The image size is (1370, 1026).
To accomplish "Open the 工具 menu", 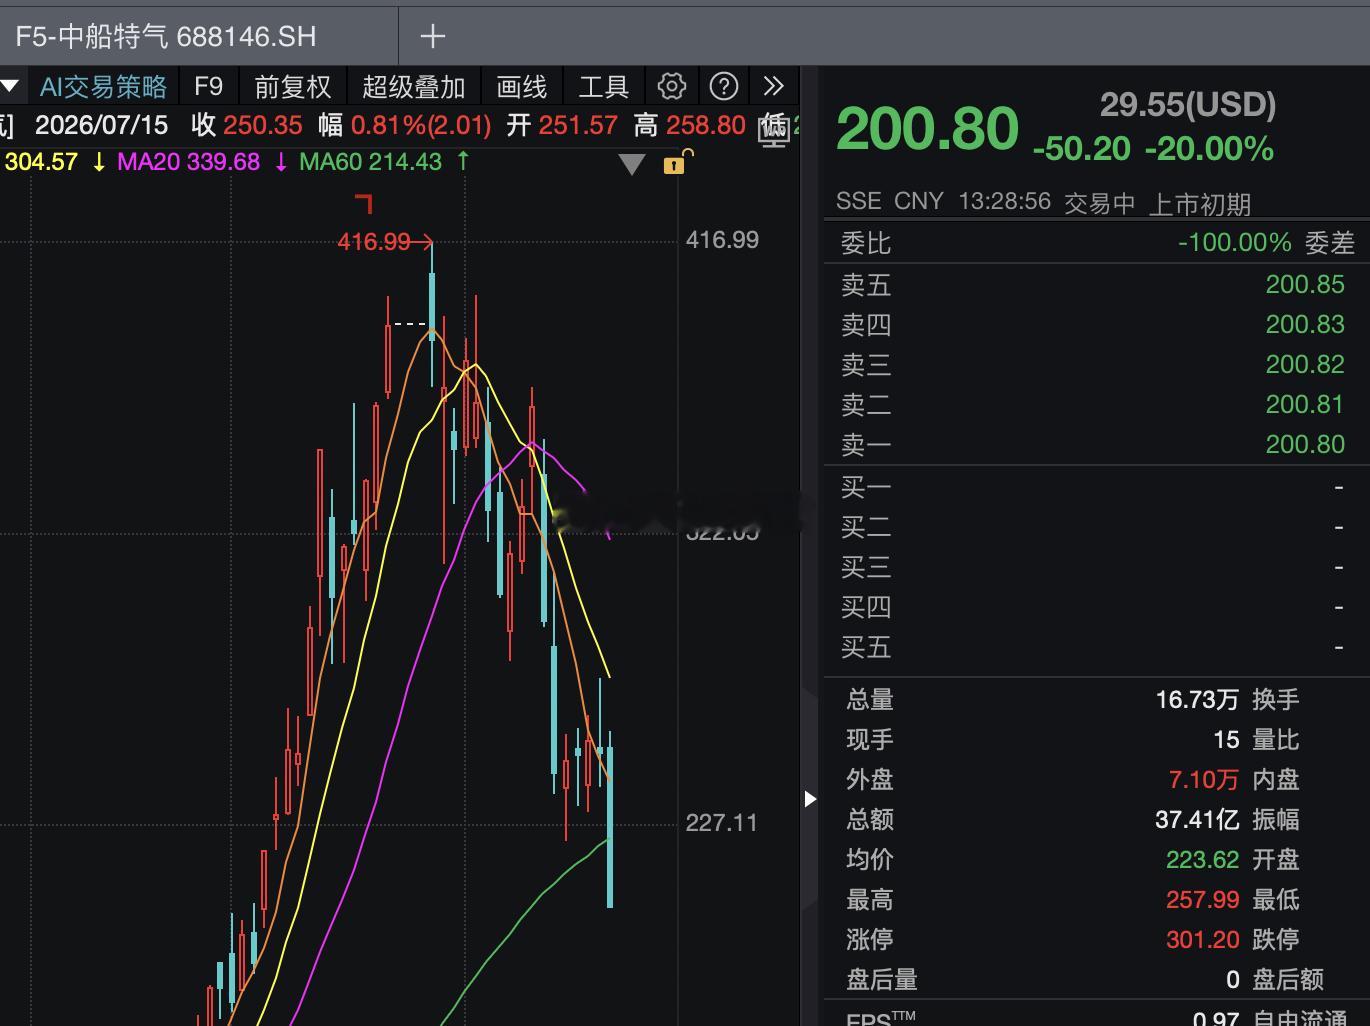I will pyautogui.click(x=603, y=87).
